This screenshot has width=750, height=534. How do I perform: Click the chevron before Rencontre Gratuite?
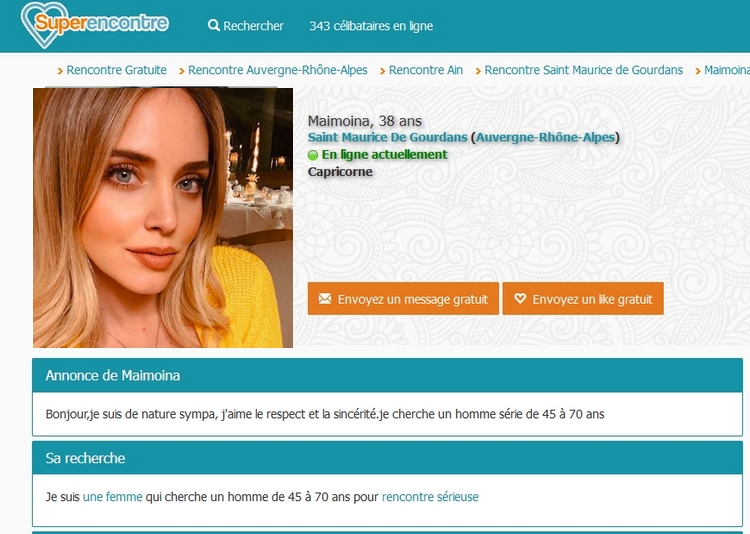(x=60, y=71)
